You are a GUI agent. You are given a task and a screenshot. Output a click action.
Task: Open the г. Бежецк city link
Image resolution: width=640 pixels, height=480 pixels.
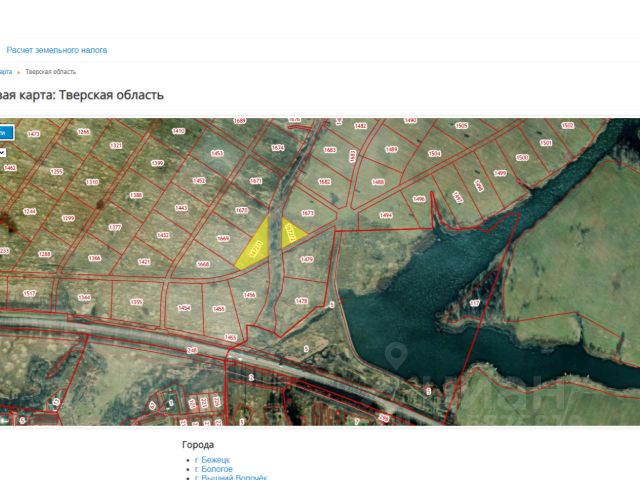212,460
